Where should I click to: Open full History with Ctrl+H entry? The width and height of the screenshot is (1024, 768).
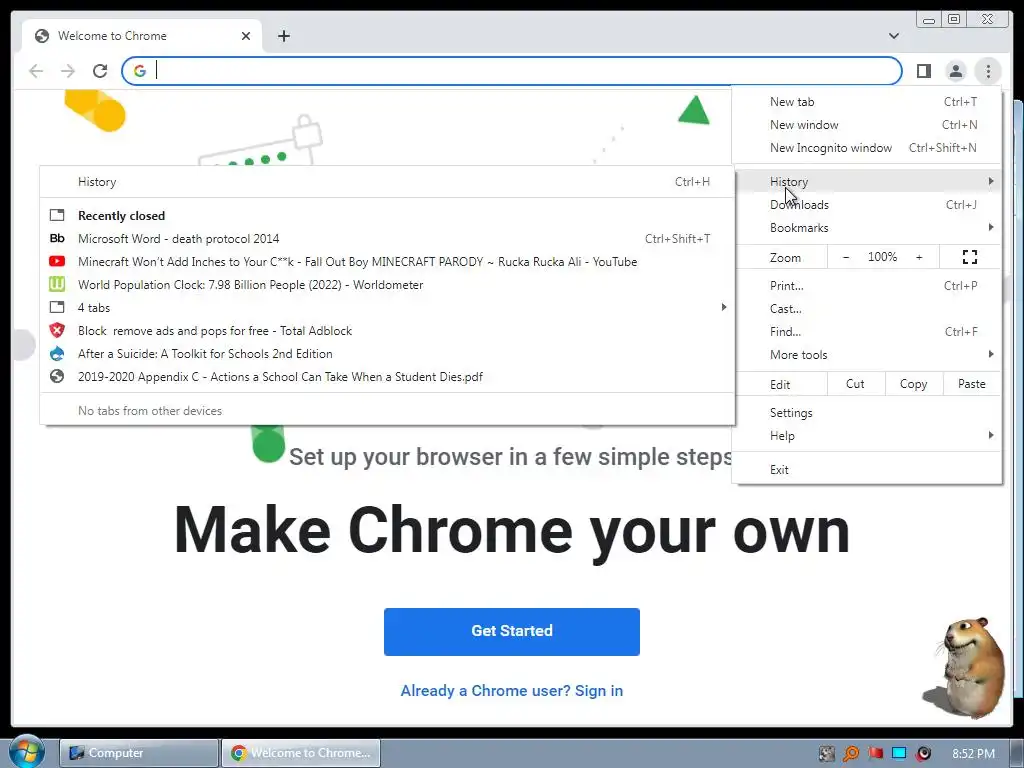(387, 182)
